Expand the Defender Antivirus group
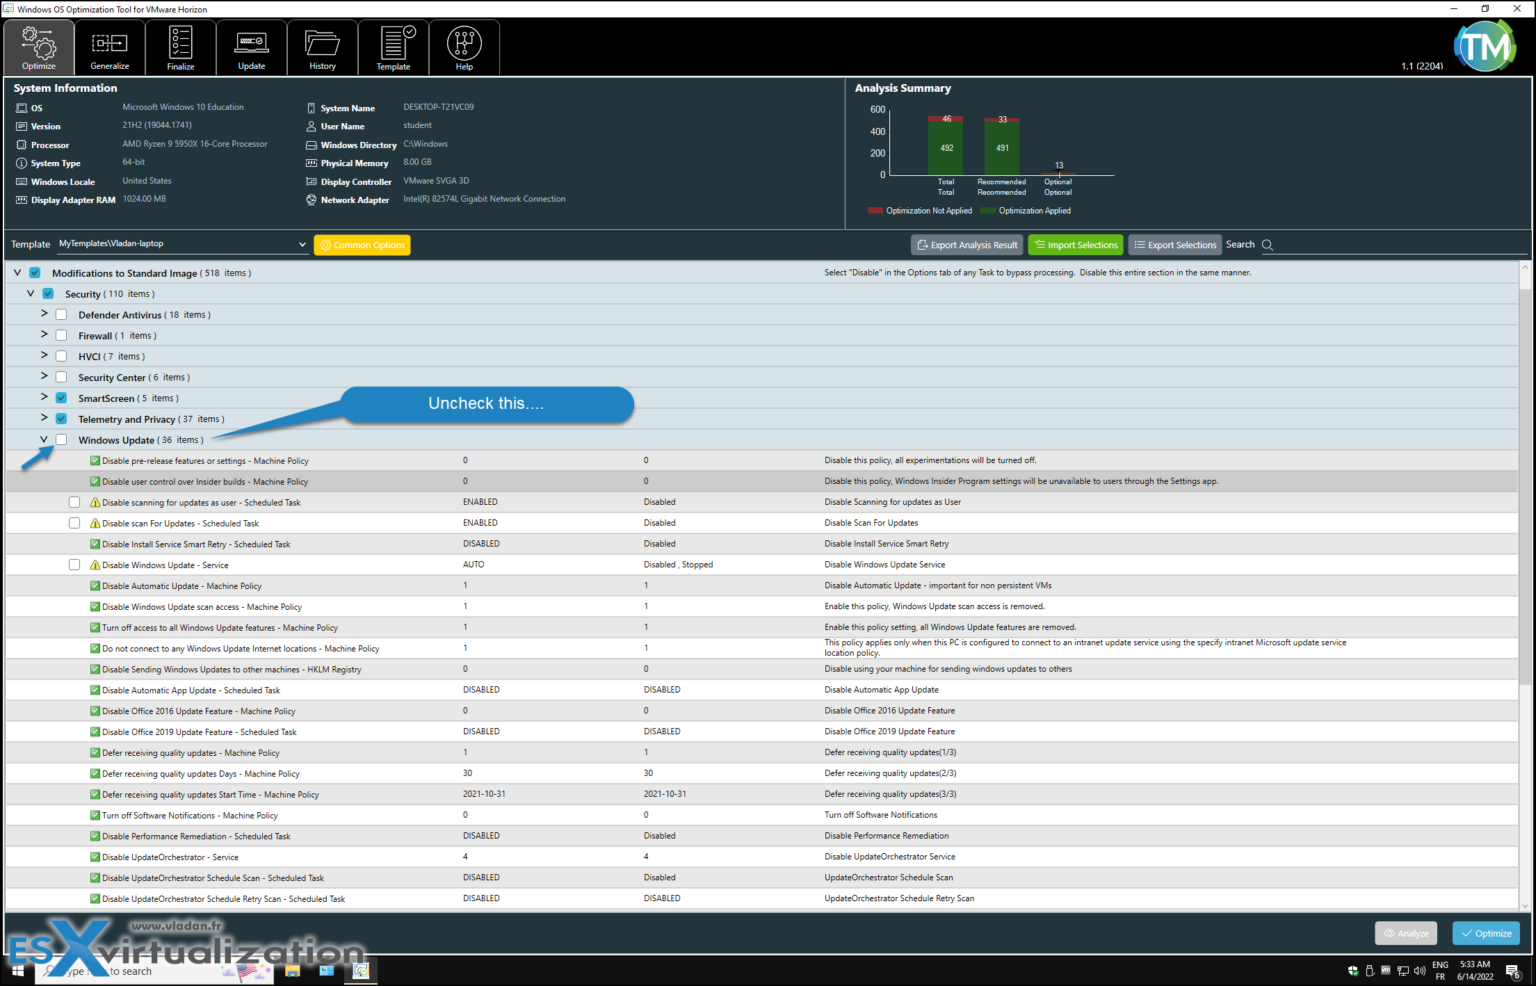 pos(44,314)
